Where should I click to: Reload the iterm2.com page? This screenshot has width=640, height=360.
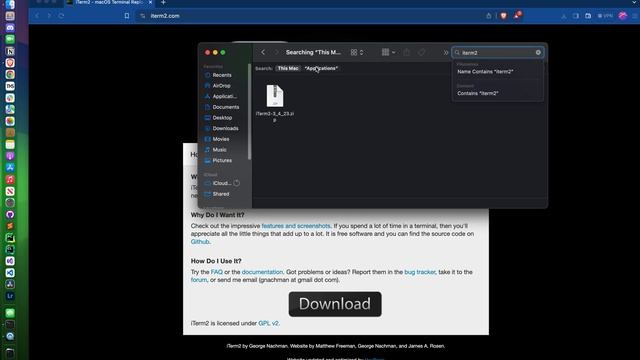point(61,16)
